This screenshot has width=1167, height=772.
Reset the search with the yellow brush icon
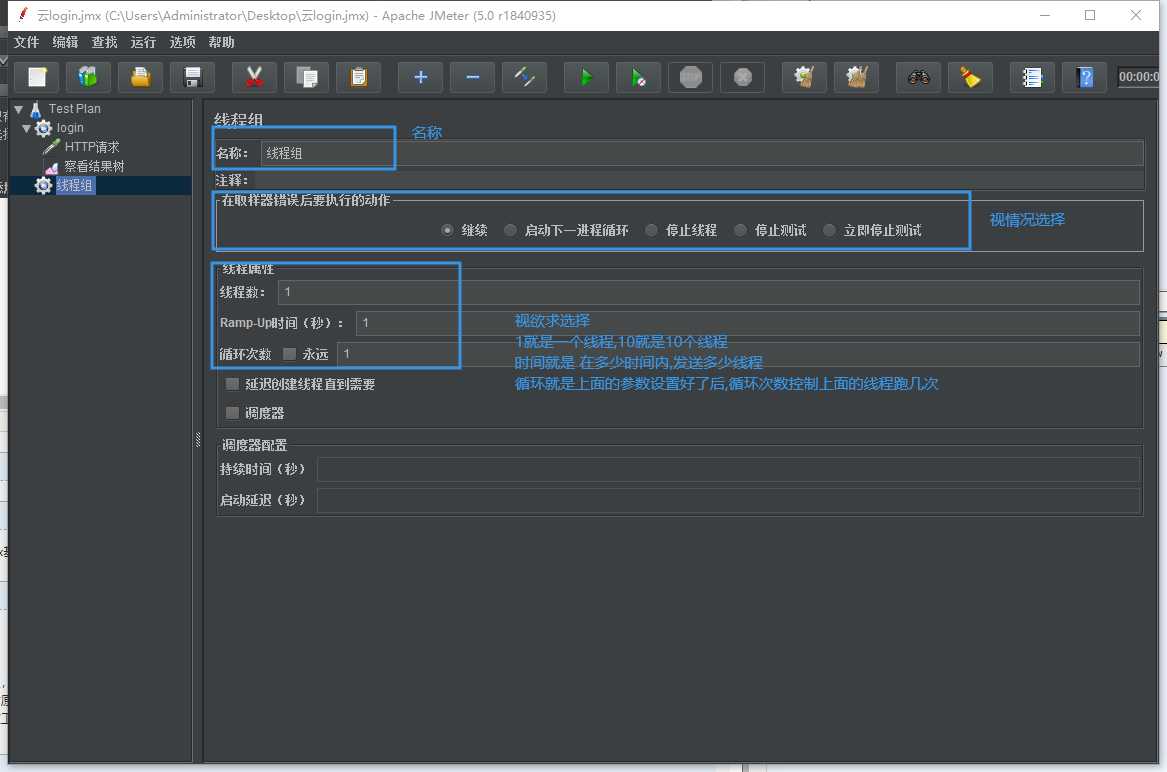(x=971, y=77)
